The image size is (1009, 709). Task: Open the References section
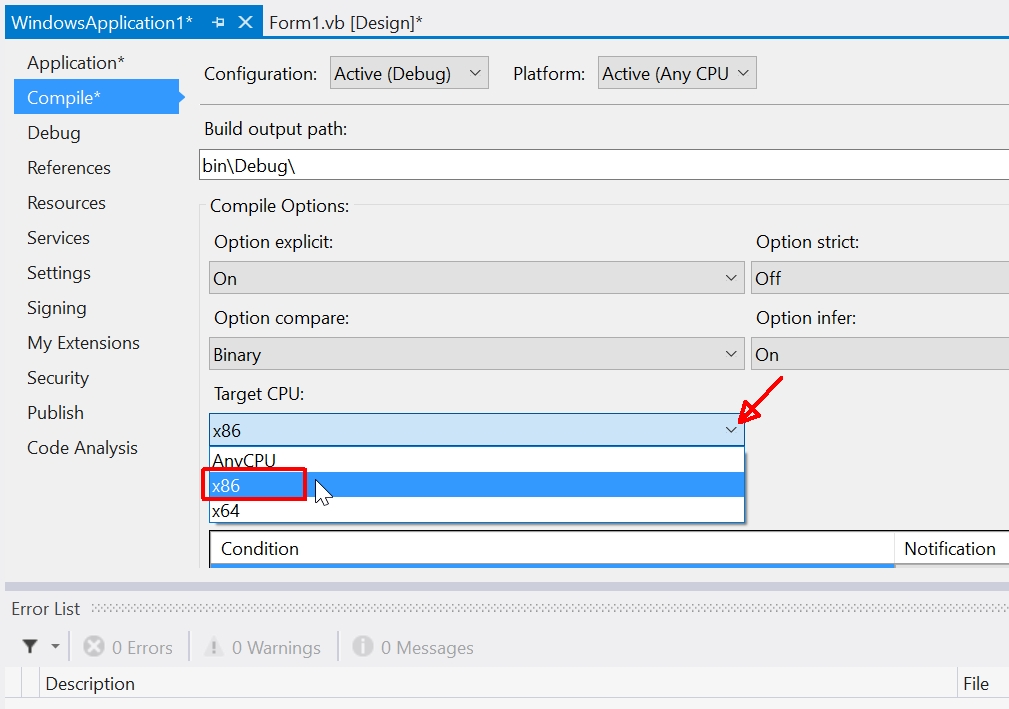[x=68, y=167]
